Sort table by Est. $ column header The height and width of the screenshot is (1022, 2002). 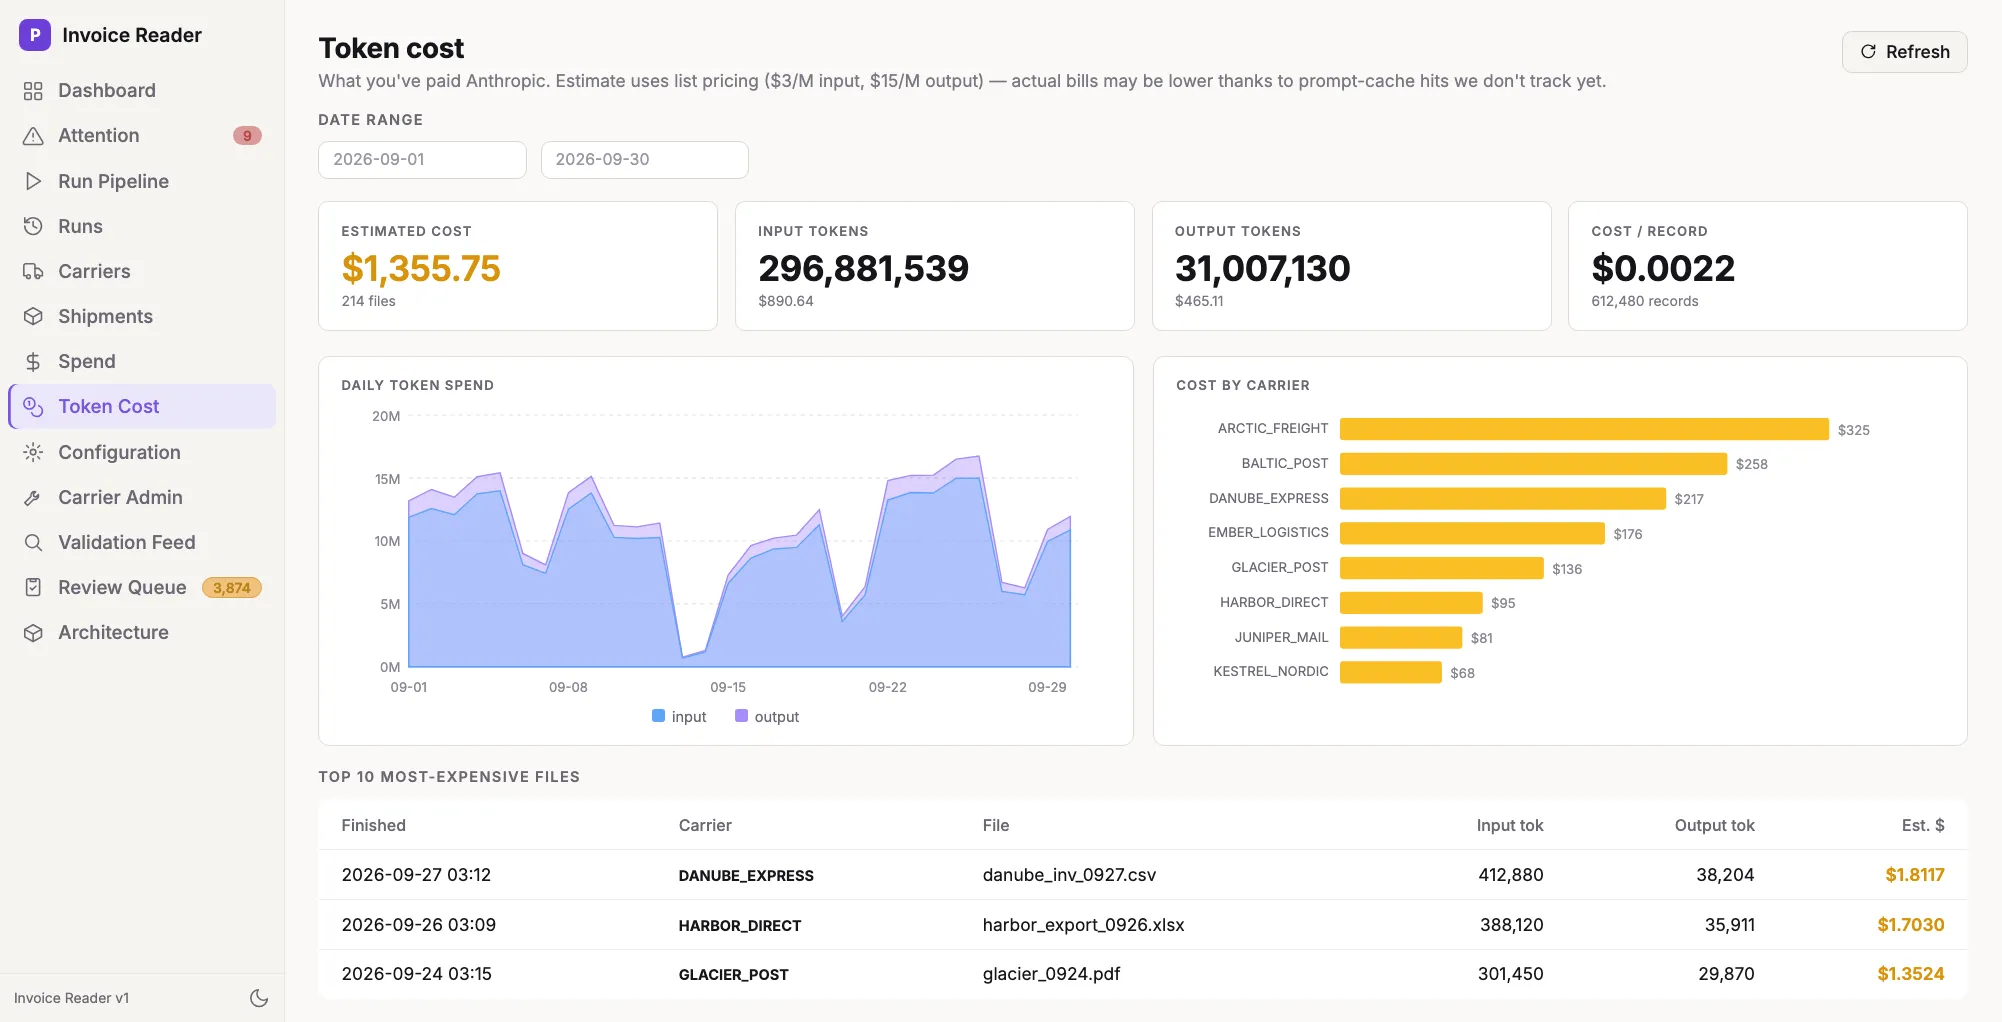point(1922,825)
